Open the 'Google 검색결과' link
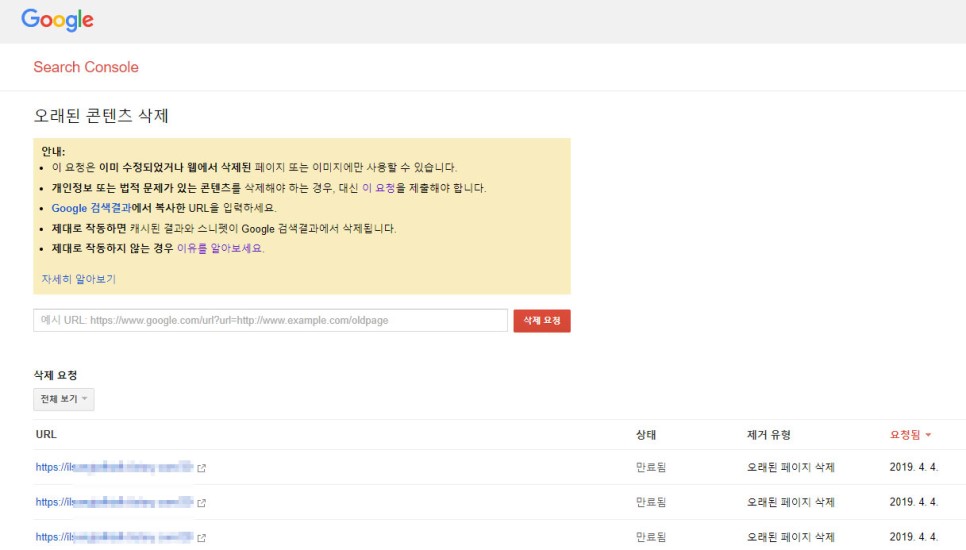Screen dimensions: 966x550 (x=91, y=208)
